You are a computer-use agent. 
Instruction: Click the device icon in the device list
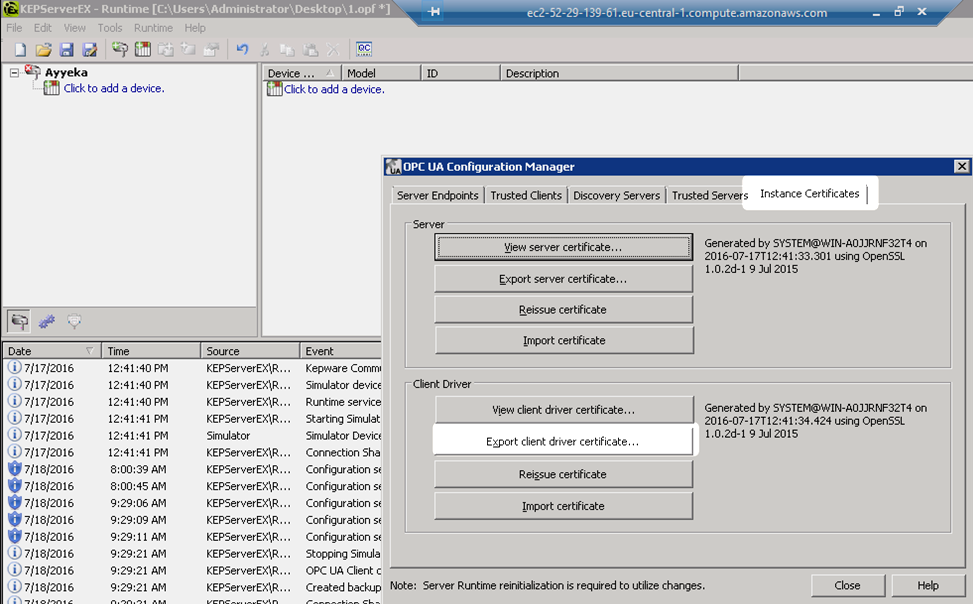[274, 89]
